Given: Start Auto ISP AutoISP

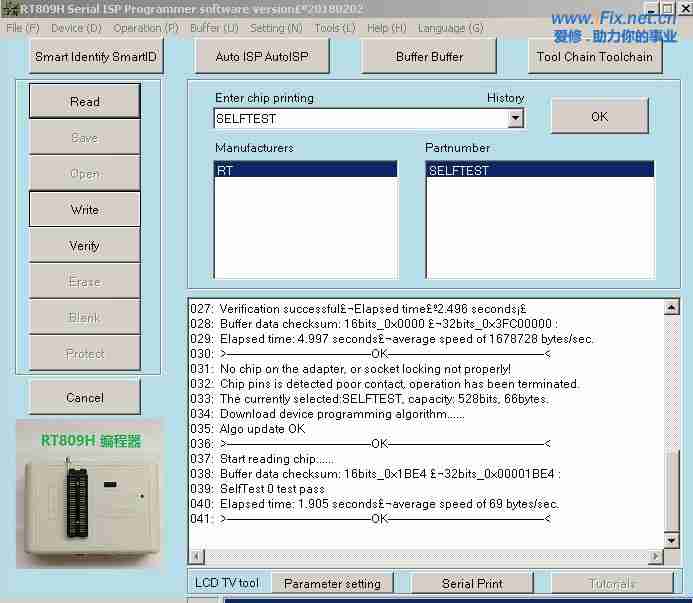Looking at the screenshot, I should 261,57.
